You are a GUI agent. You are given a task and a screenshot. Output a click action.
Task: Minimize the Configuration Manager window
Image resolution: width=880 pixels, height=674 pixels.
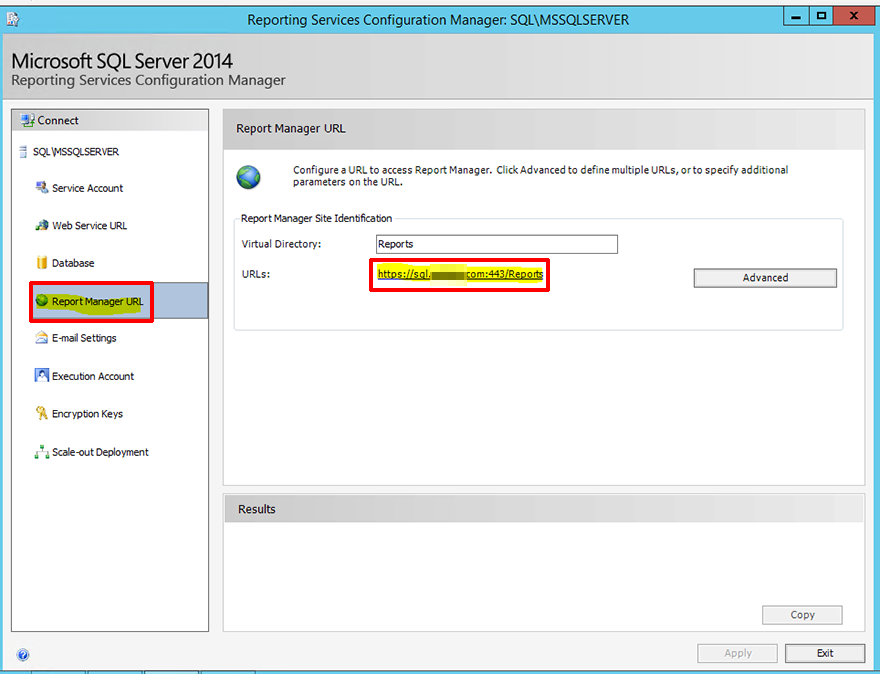(796, 16)
